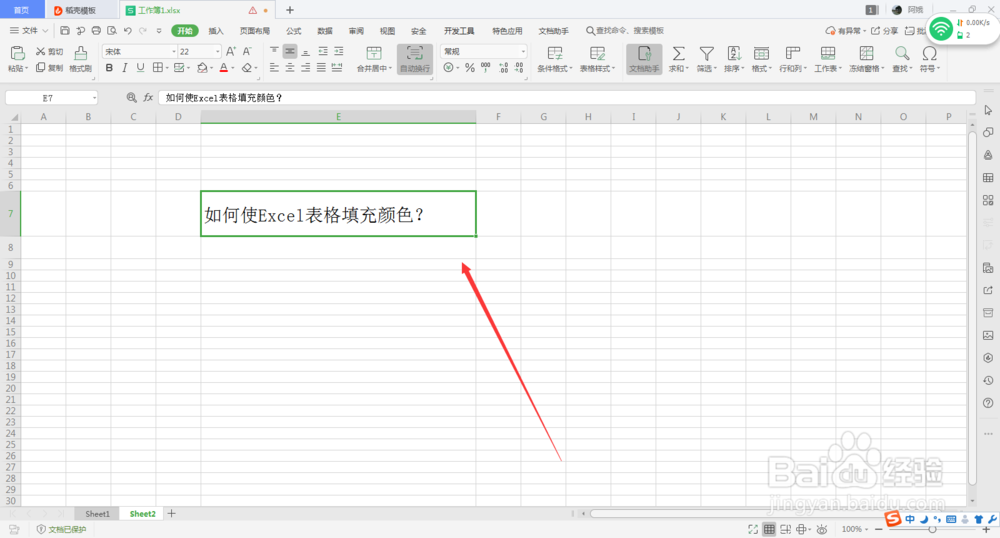Expand the 文件 menu arrow
Screen dimensions: 1000x538
click(45, 31)
